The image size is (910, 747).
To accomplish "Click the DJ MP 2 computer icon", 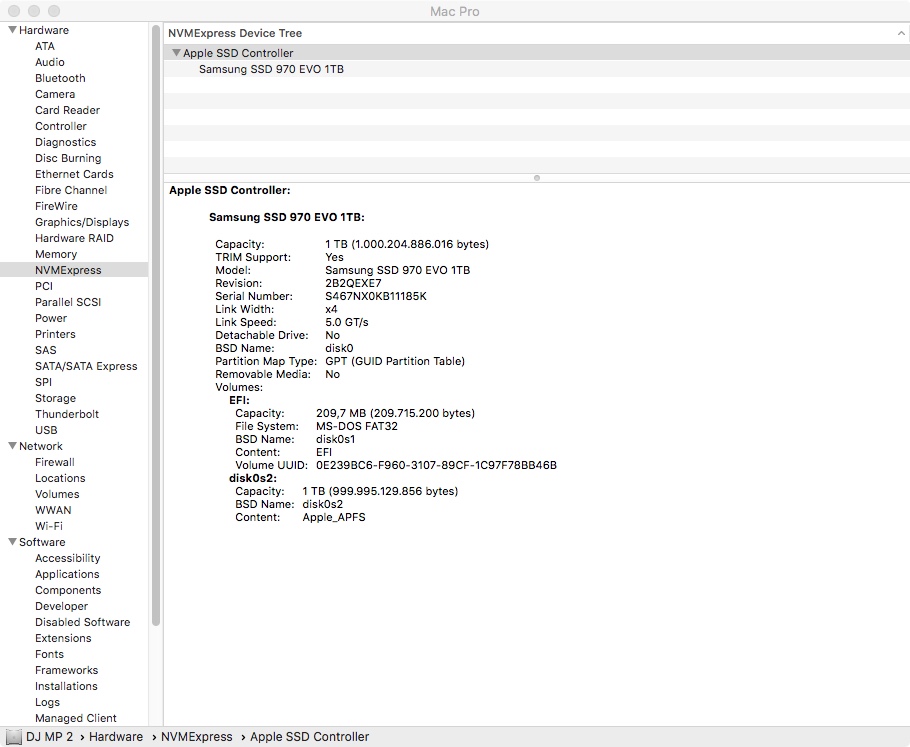I will click(x=13, y=737).
